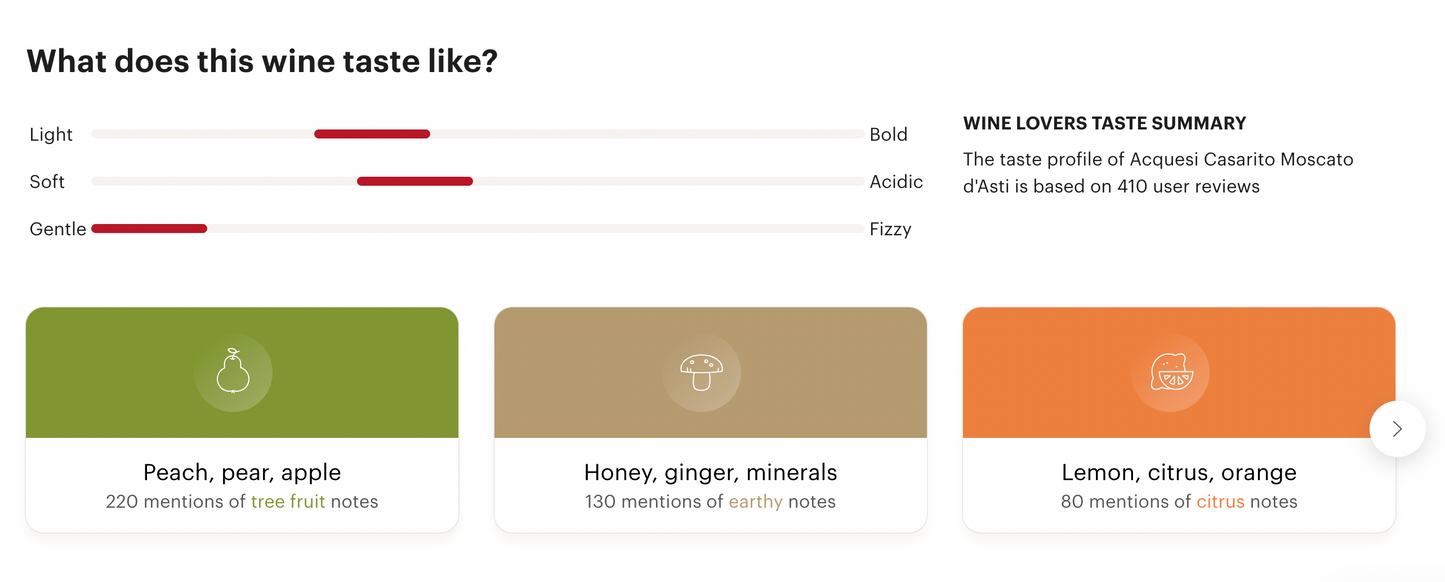Image resolution: width=1445 pixels, height=582 pixels.
Task: Show next taste notes with arrow button
Action: point(1397,429)
